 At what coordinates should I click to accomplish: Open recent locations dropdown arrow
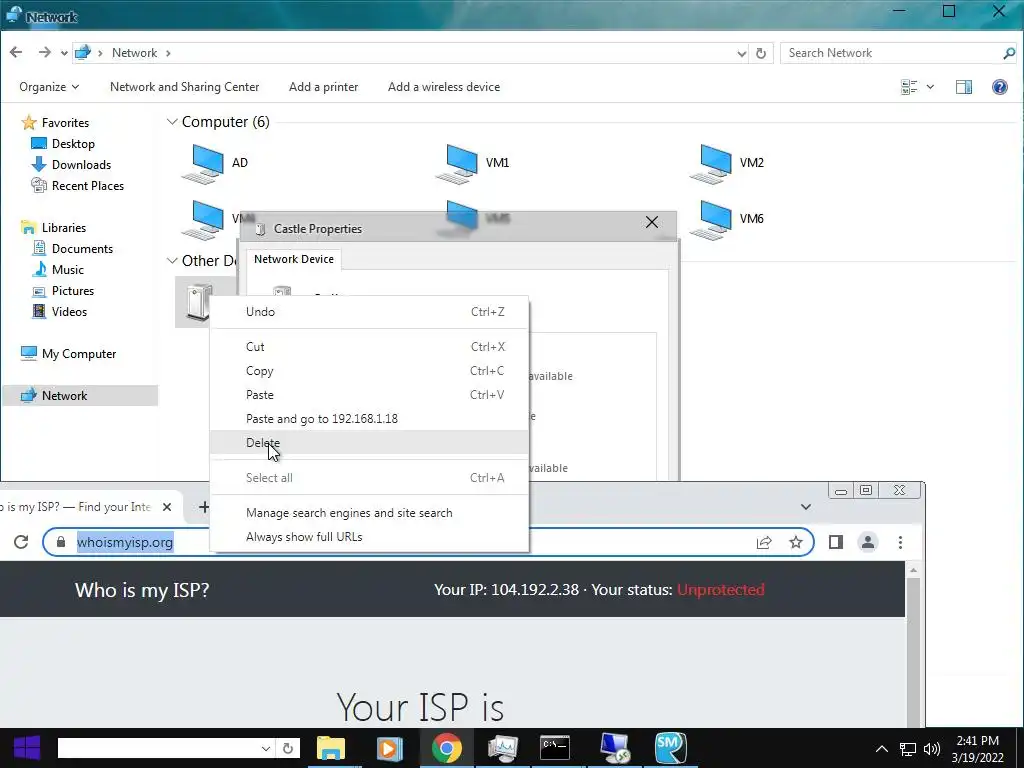[64, 53]
